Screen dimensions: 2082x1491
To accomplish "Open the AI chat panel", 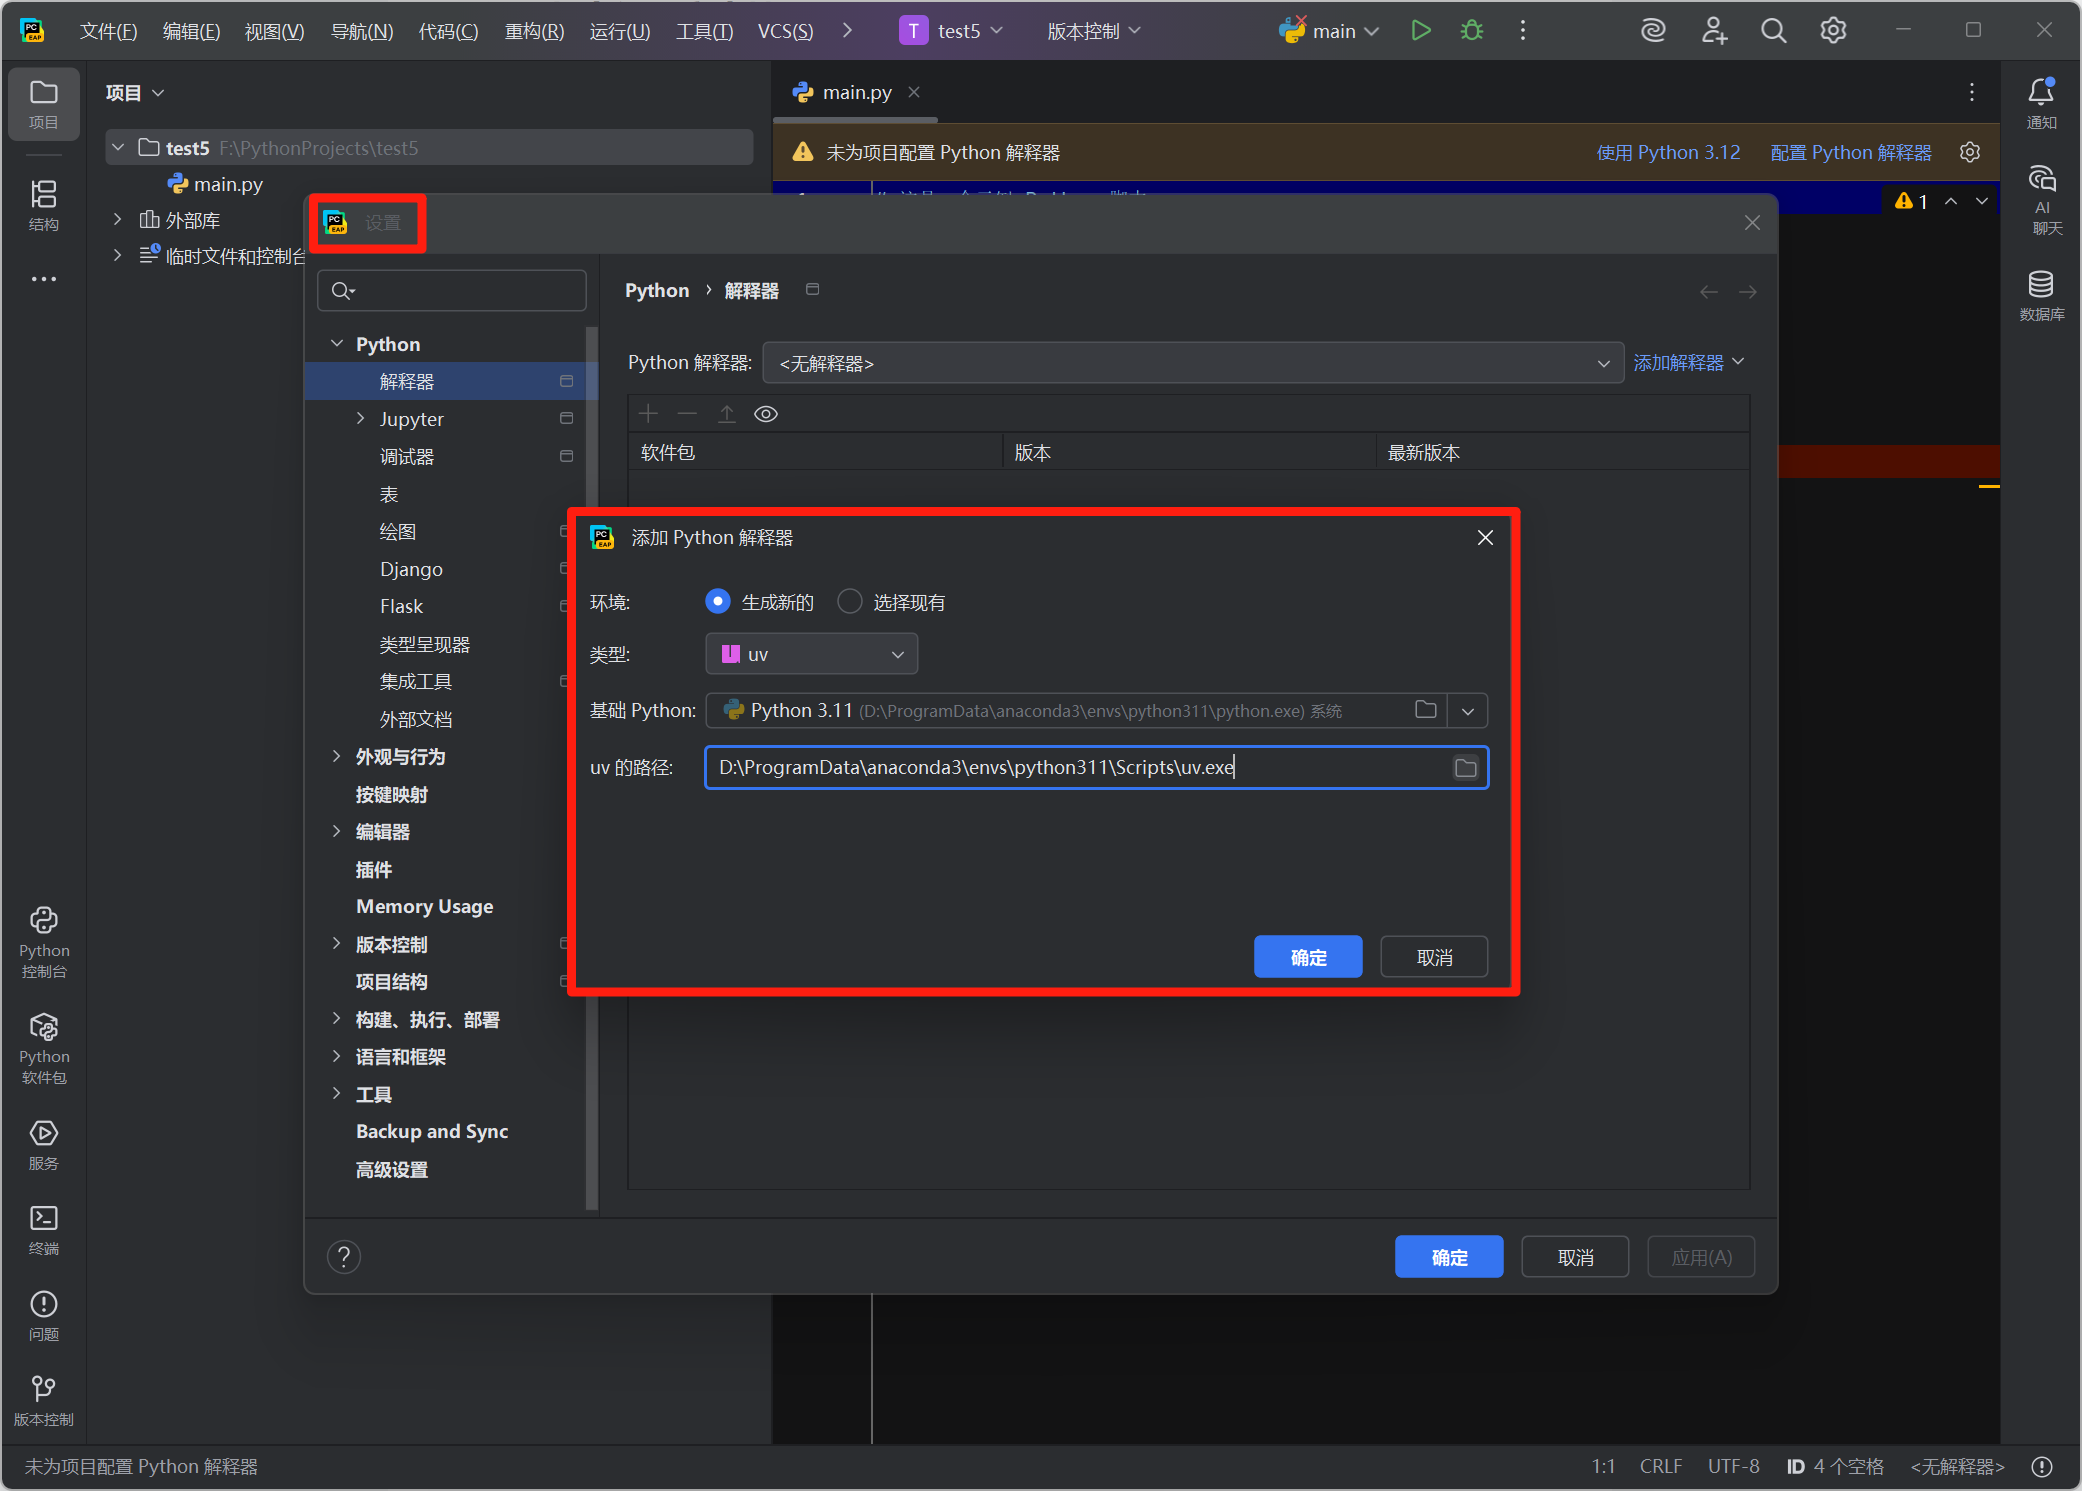I will (2040, 198).
